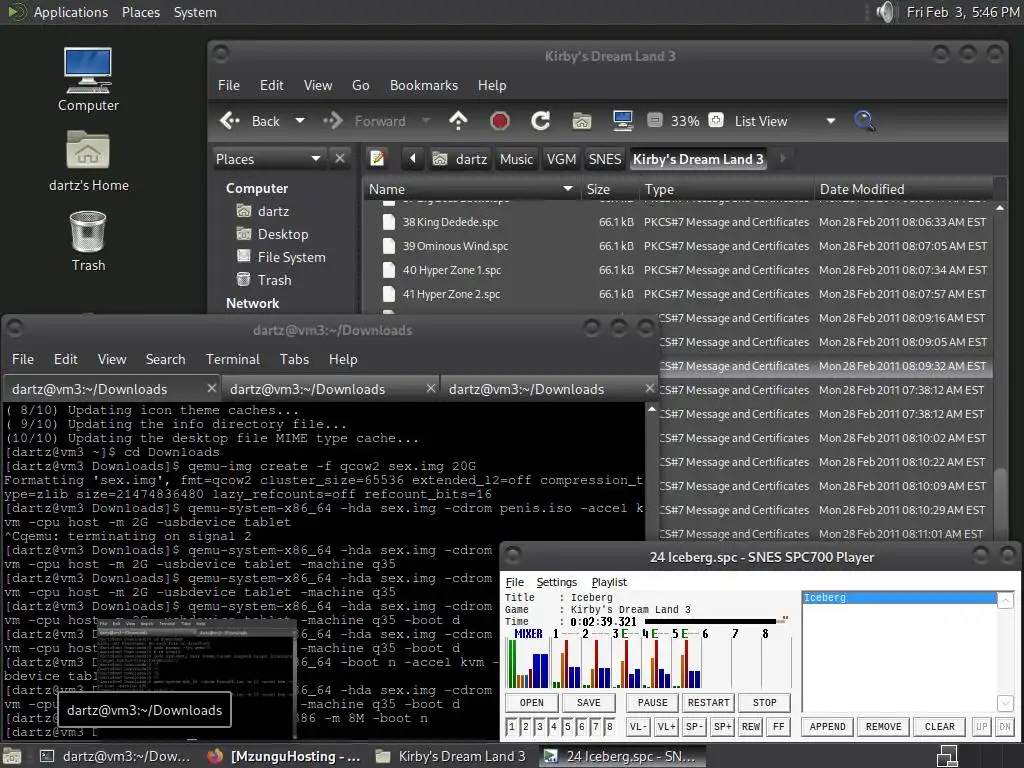The height and width of the screenshot is (768, 1024).
Task: Toggle channel 4 in the SPC player
Action: click(x=554, y=726)
